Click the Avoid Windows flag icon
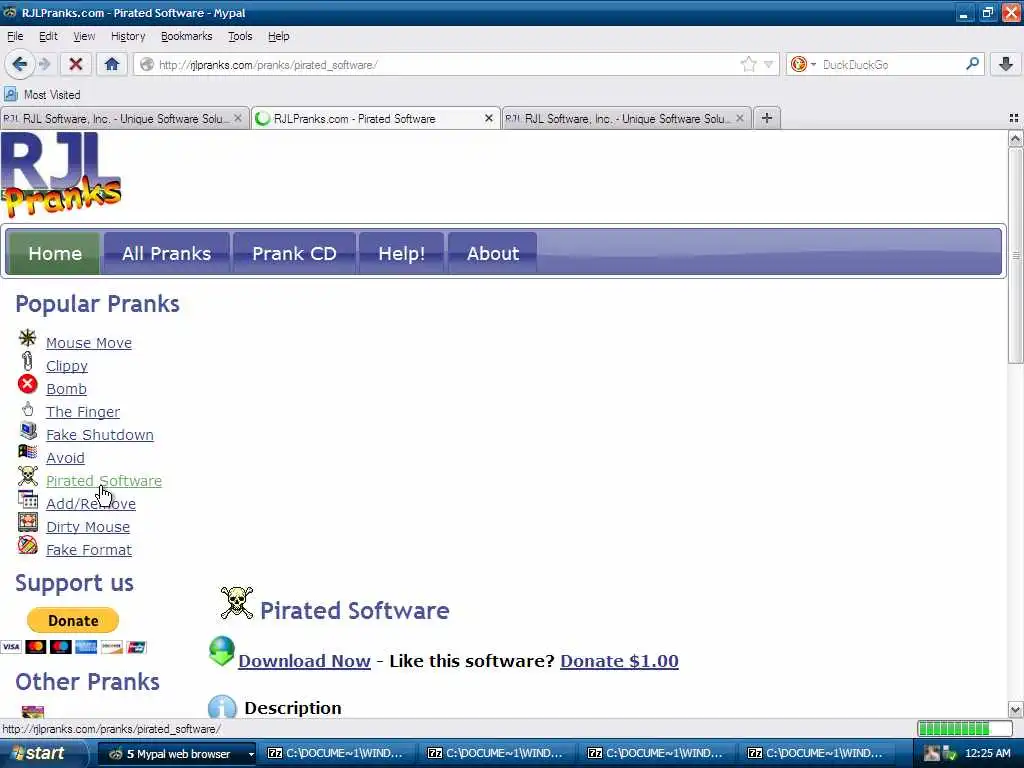The image size is (1024, 768). click(x=27, y=452)
